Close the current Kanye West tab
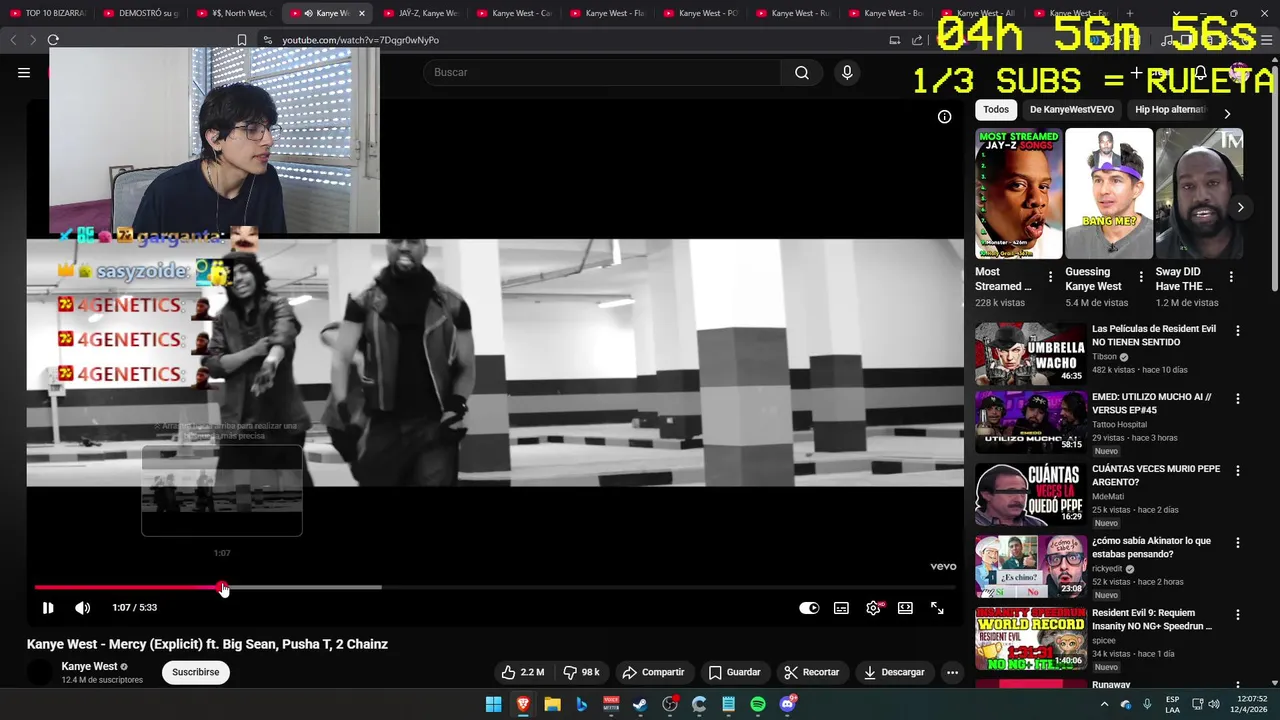 pos(362,13)
